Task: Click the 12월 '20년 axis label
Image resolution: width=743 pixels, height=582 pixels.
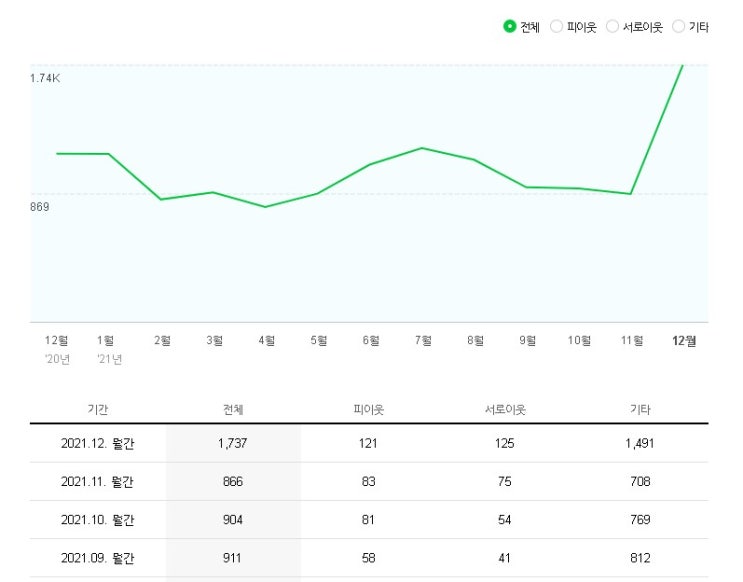Action: pos(57,349)
